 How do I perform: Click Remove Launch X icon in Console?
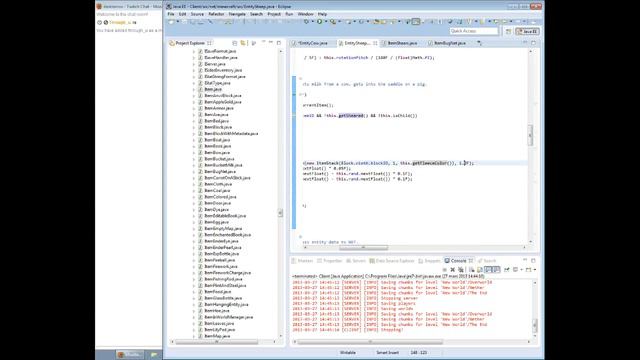pos(452,270)
